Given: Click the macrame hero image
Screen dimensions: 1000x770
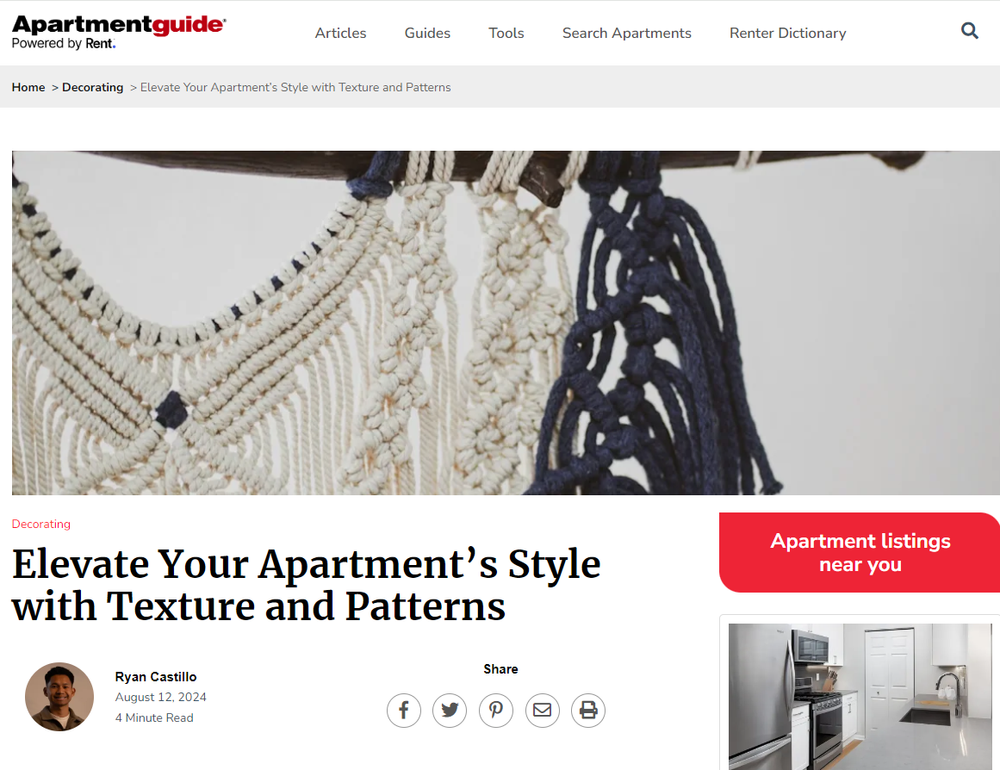Looking at the screenshot, I should point(506,323).
